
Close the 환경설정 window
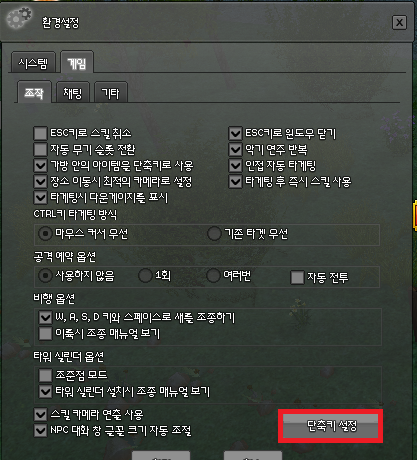[399, 23]
